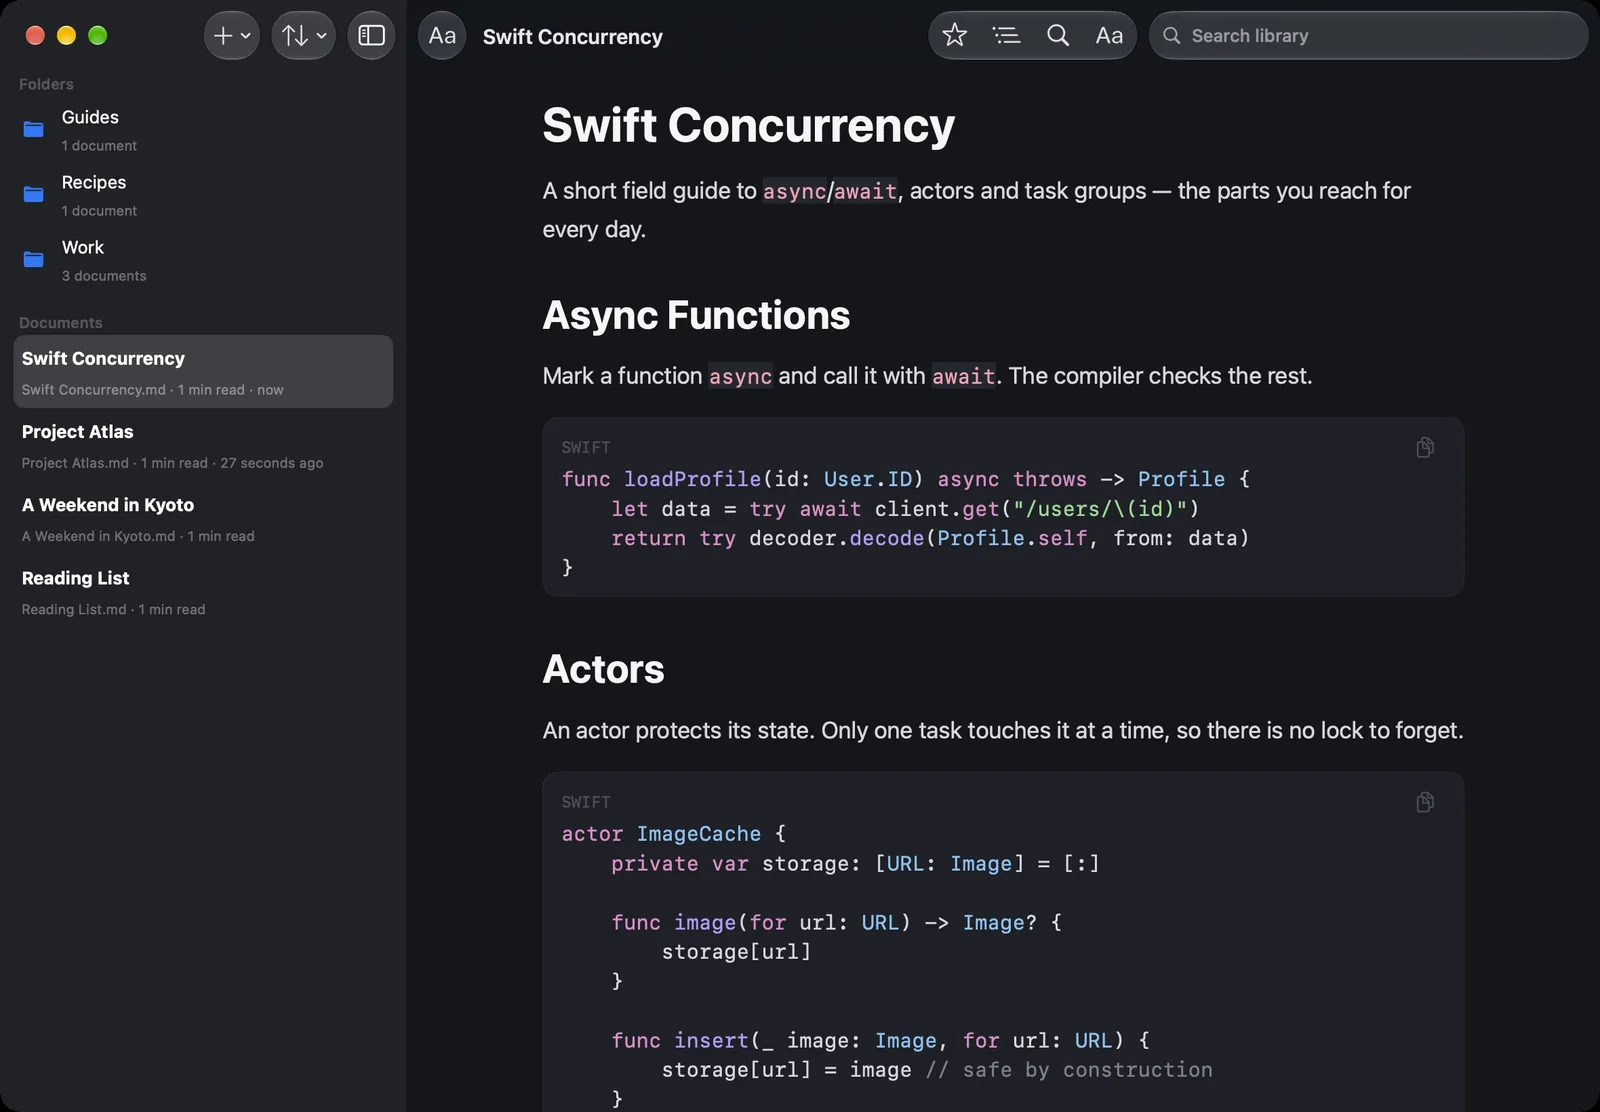Screen dimensions: 1600x1112
Task: Click the inline 'await' code in Async Functions paragraph
Action: [x=964, y=376]
